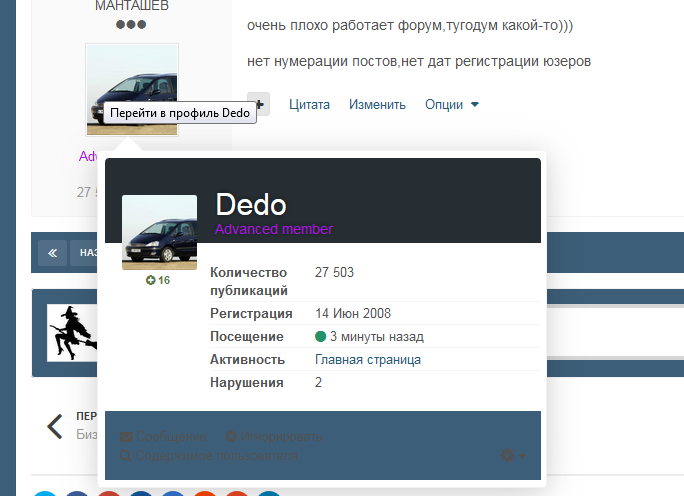Image resolution: width=684 pixels, height=496 pixels.
Task: Click the green +16 reputation badge
Action: (158, 280)
